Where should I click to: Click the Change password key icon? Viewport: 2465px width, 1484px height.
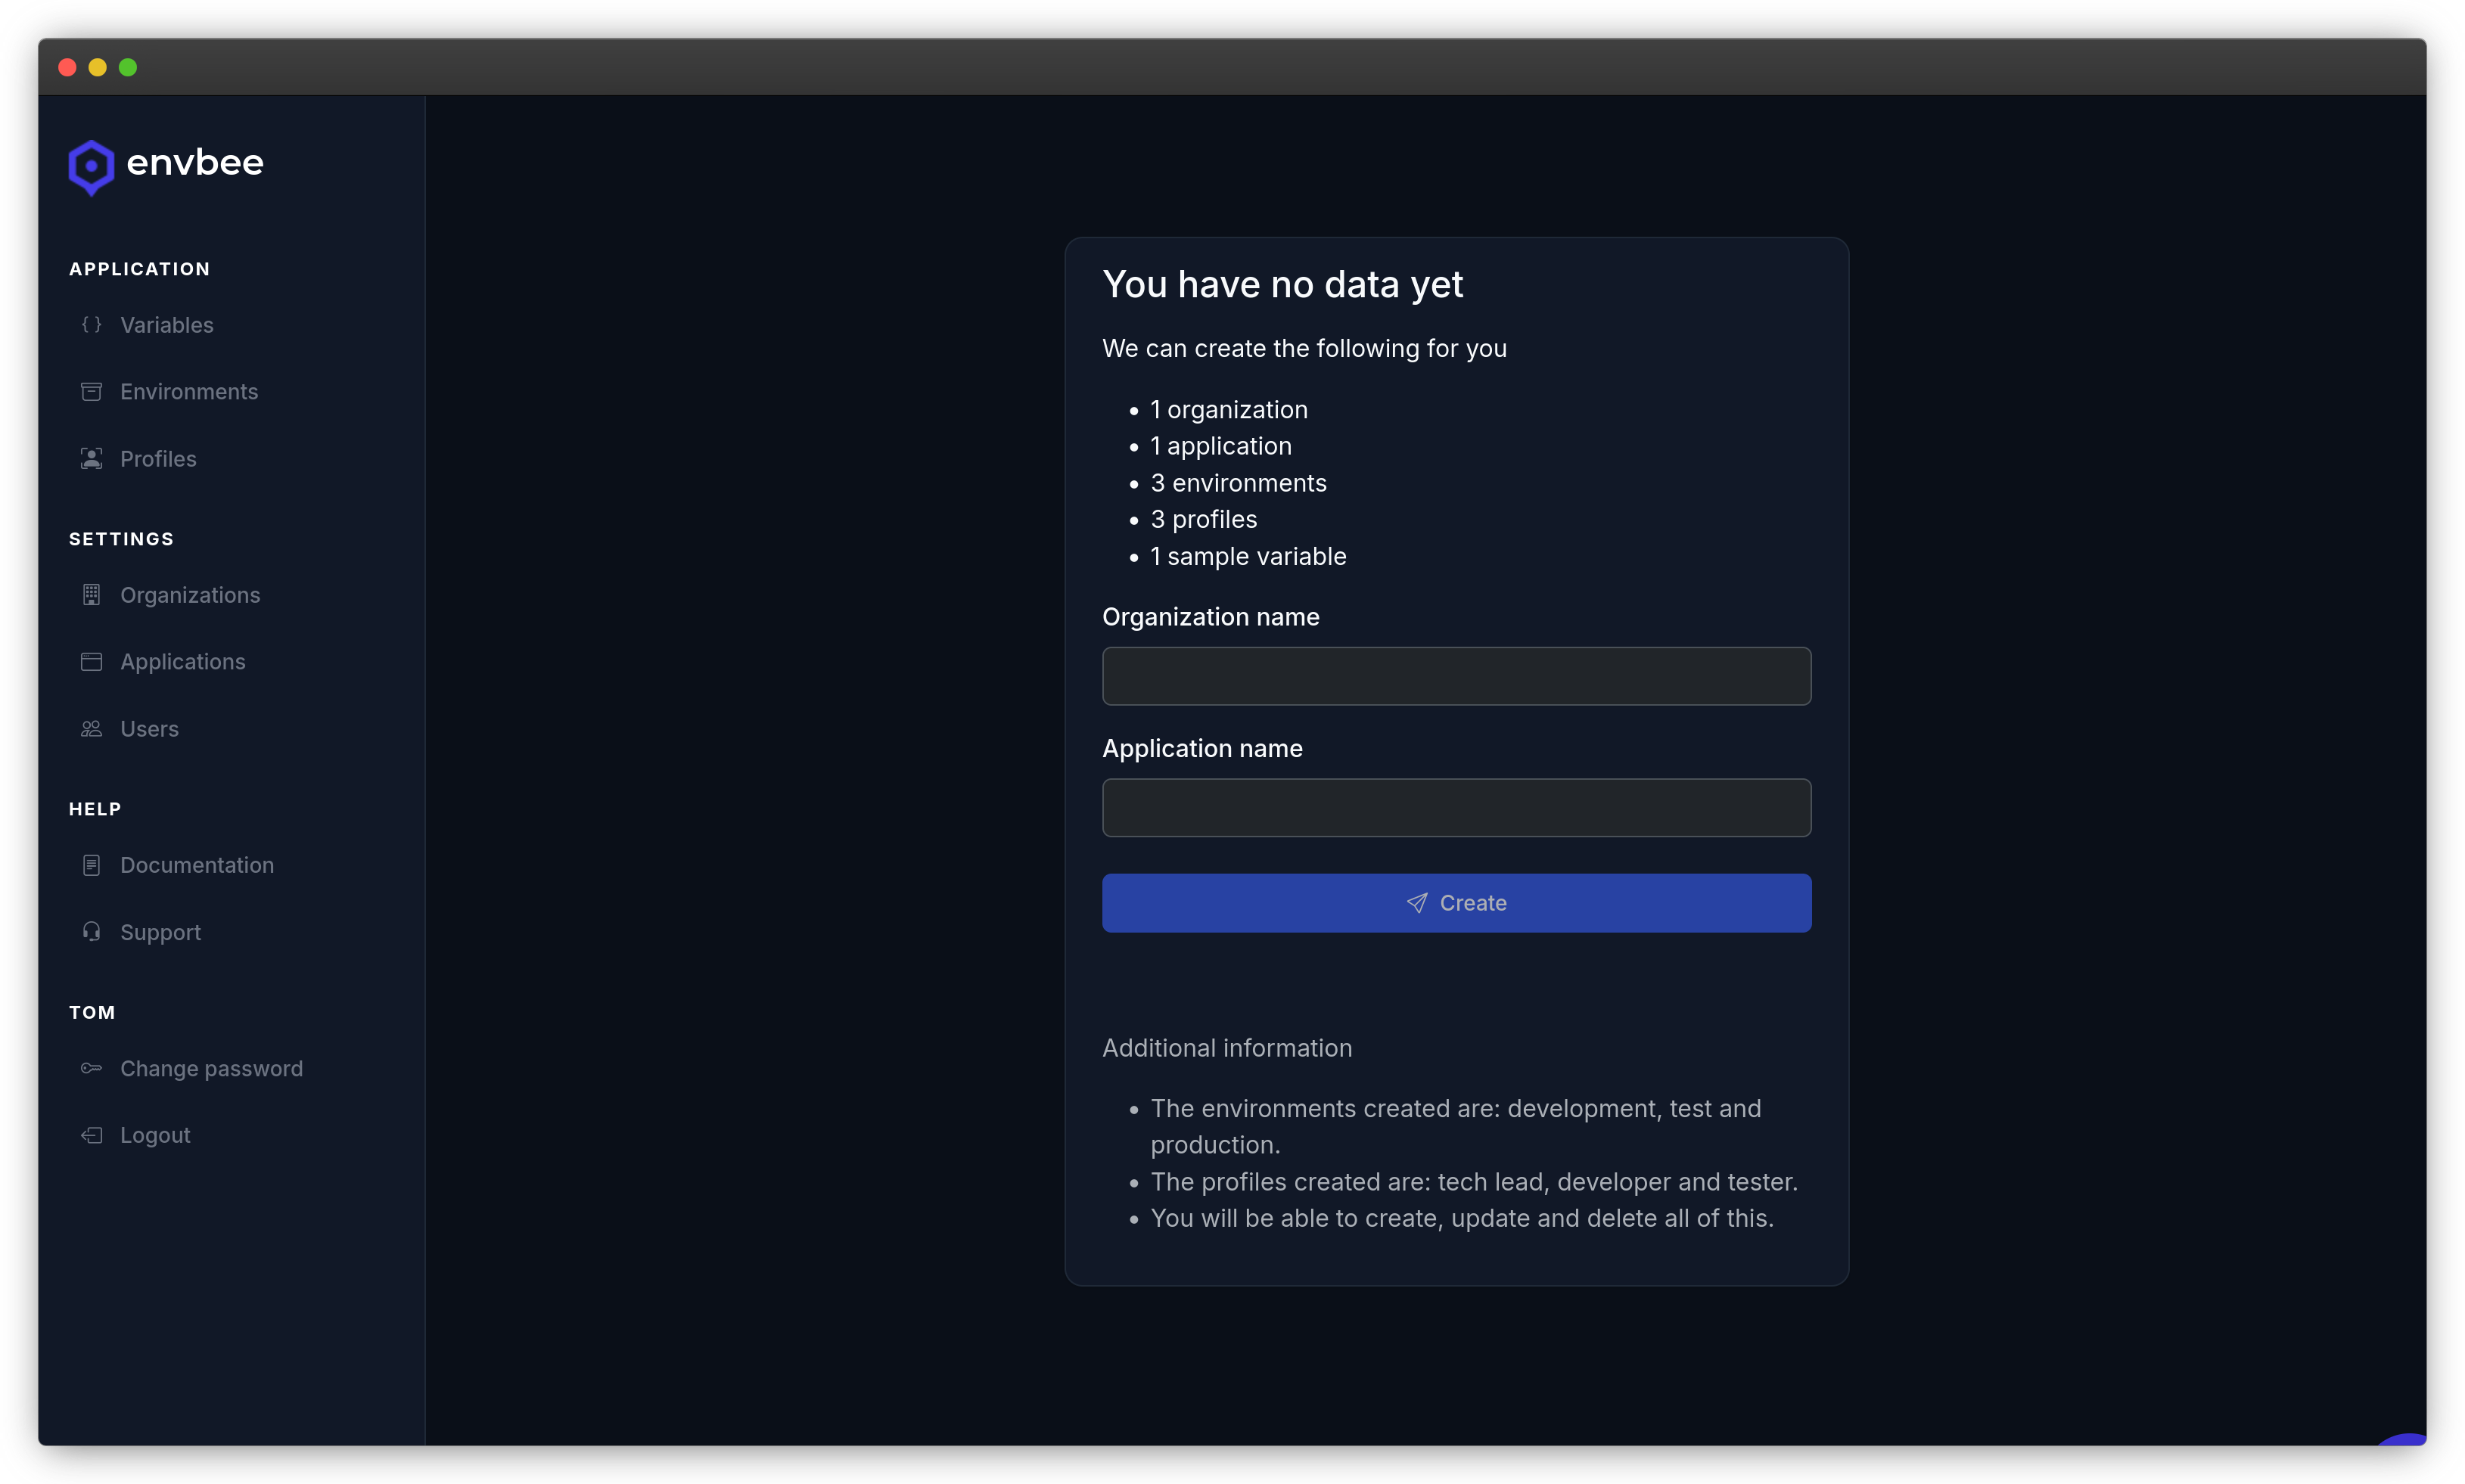[x=91, y=1068]
